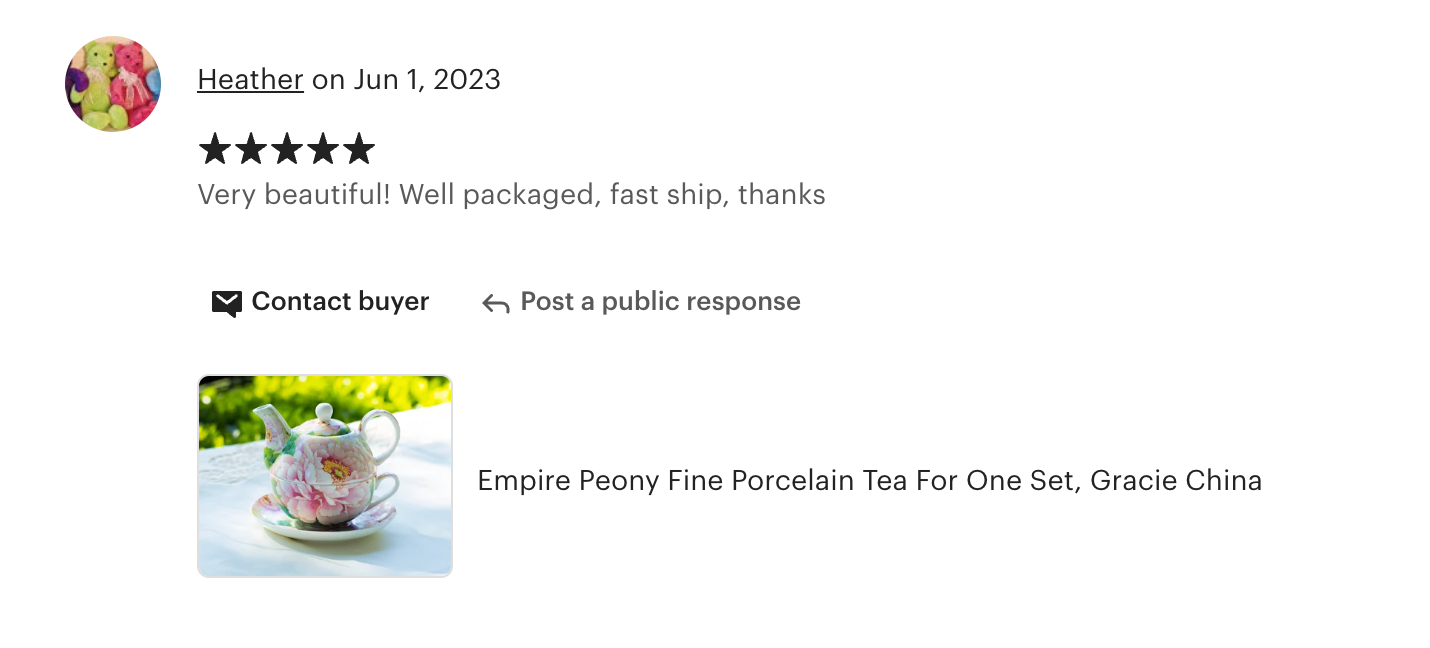The width and height of the screenshot is (1430, 648).
Task: Click the fifth rating star
Action: pyautogui.click(x=358, y=150)
